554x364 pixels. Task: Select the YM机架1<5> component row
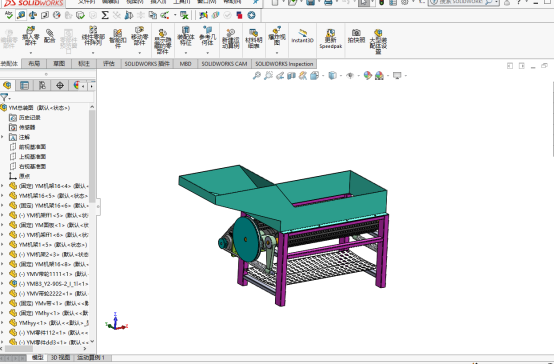tap(53, 244)
